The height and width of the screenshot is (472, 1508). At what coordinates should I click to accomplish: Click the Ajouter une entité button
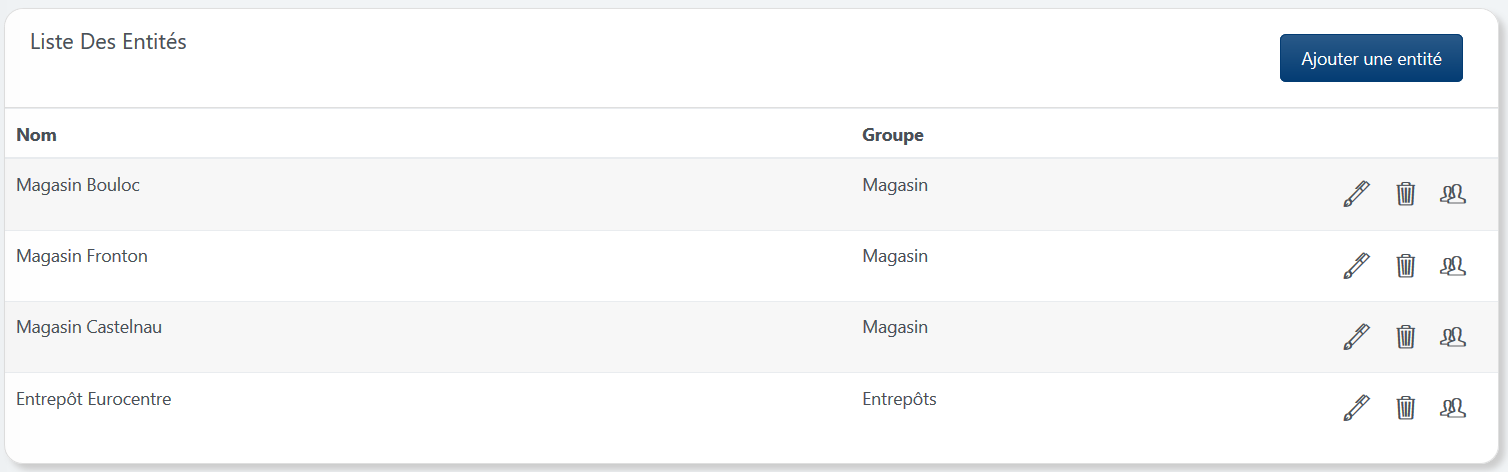click(x=1371, y=59)
